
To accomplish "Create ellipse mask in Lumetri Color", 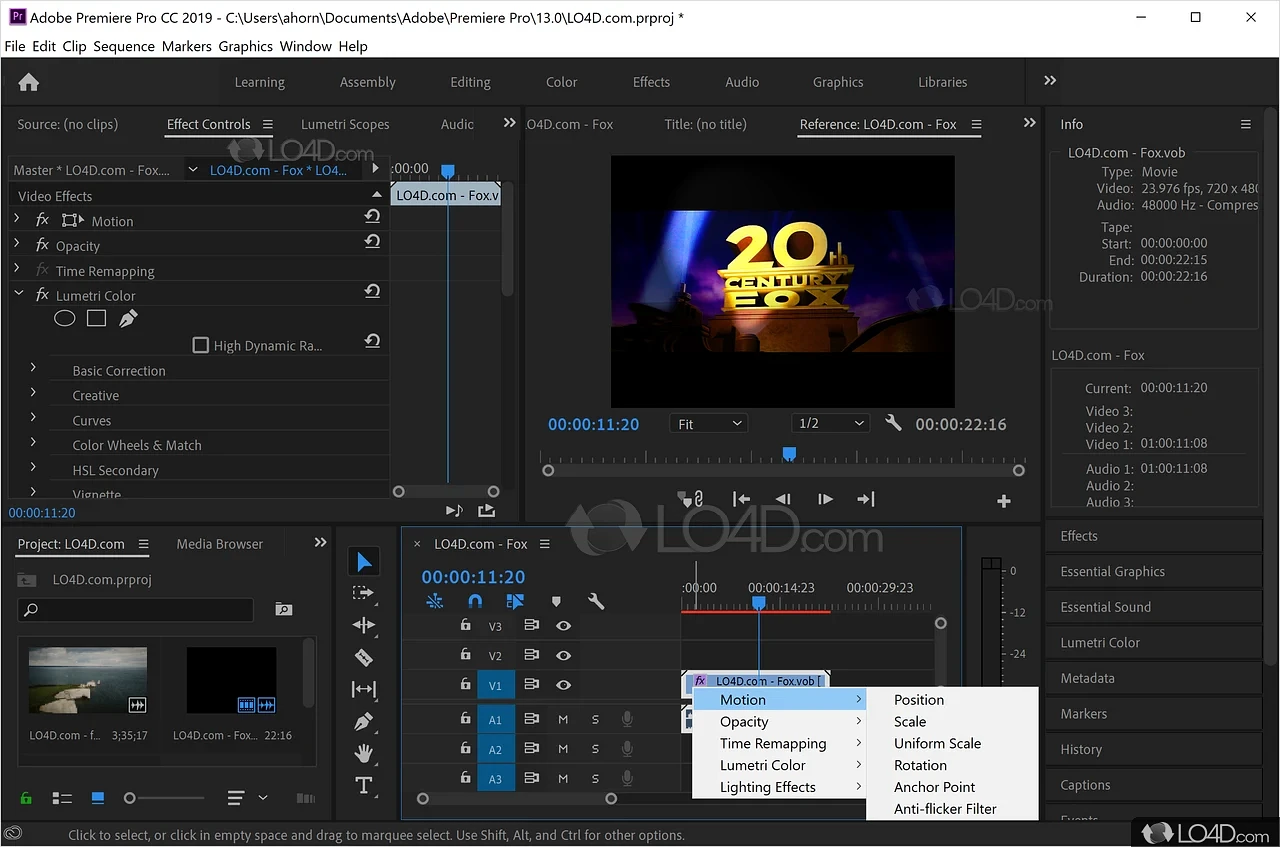I will [64, 319].
